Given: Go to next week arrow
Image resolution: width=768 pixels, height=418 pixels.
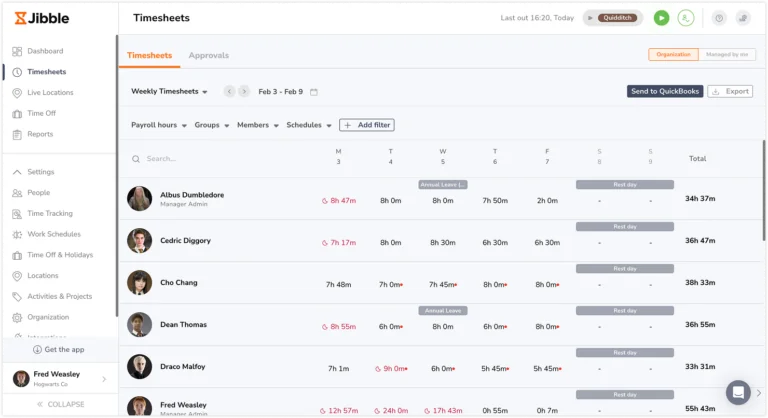Looking at the screenshot, I should 244,92.
